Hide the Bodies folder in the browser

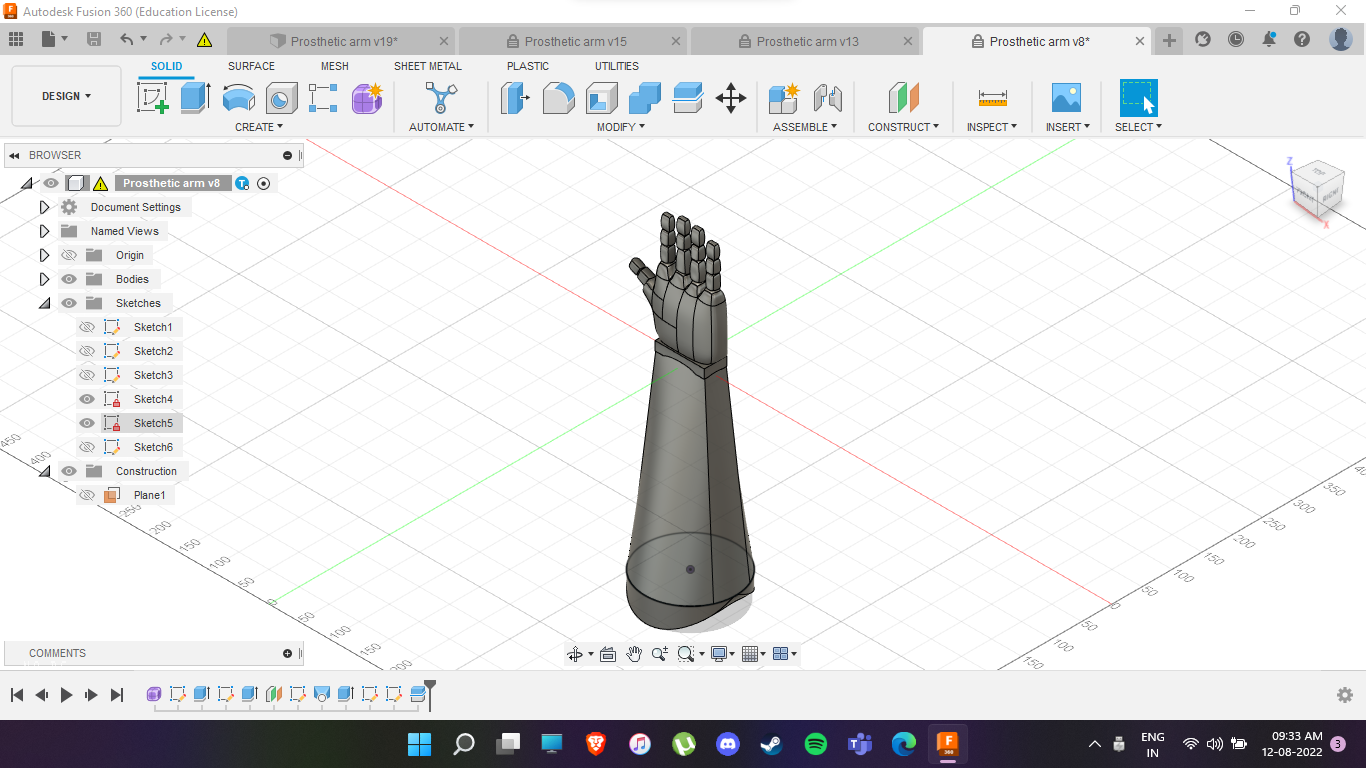[68, 279]
